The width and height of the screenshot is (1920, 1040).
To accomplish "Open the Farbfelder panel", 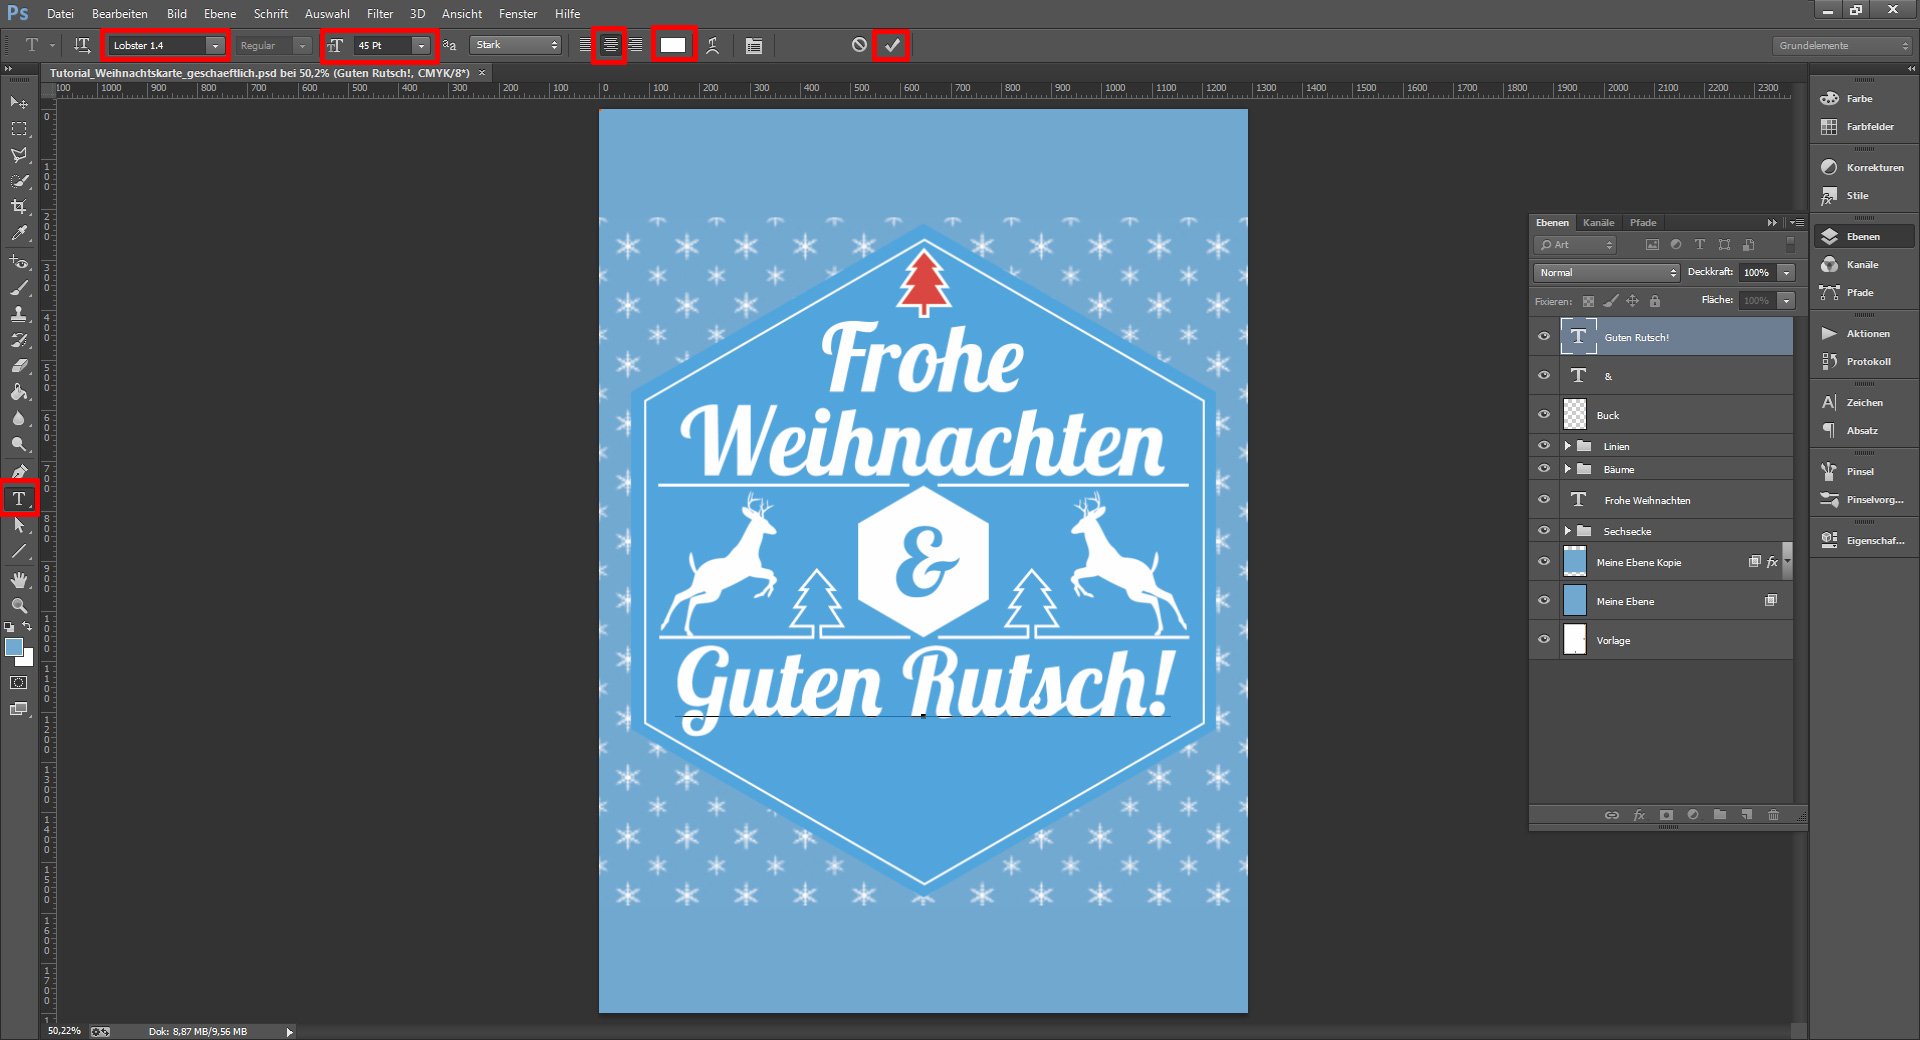I will 1862,127.
